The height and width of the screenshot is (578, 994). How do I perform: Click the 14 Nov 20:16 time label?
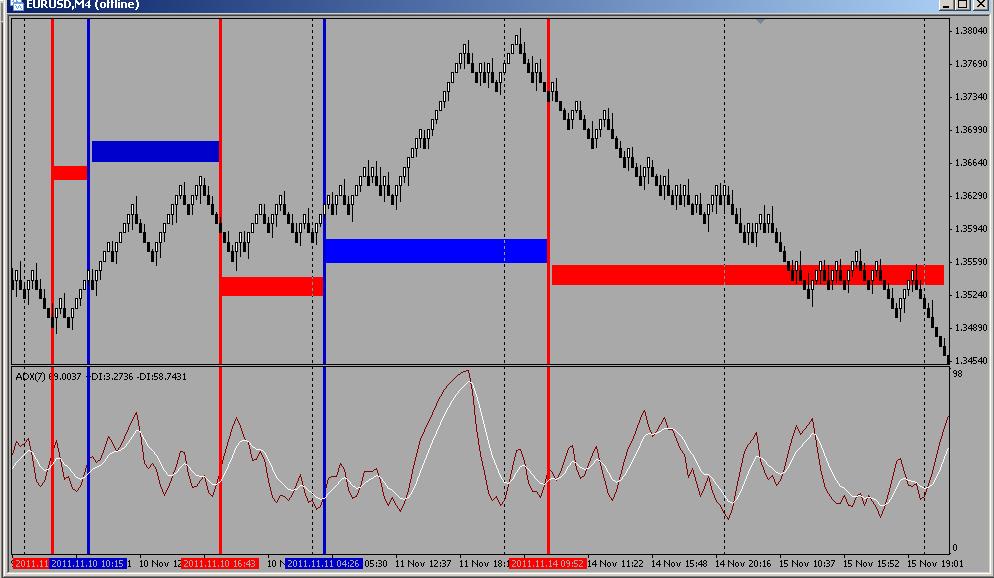coord(743,563)
